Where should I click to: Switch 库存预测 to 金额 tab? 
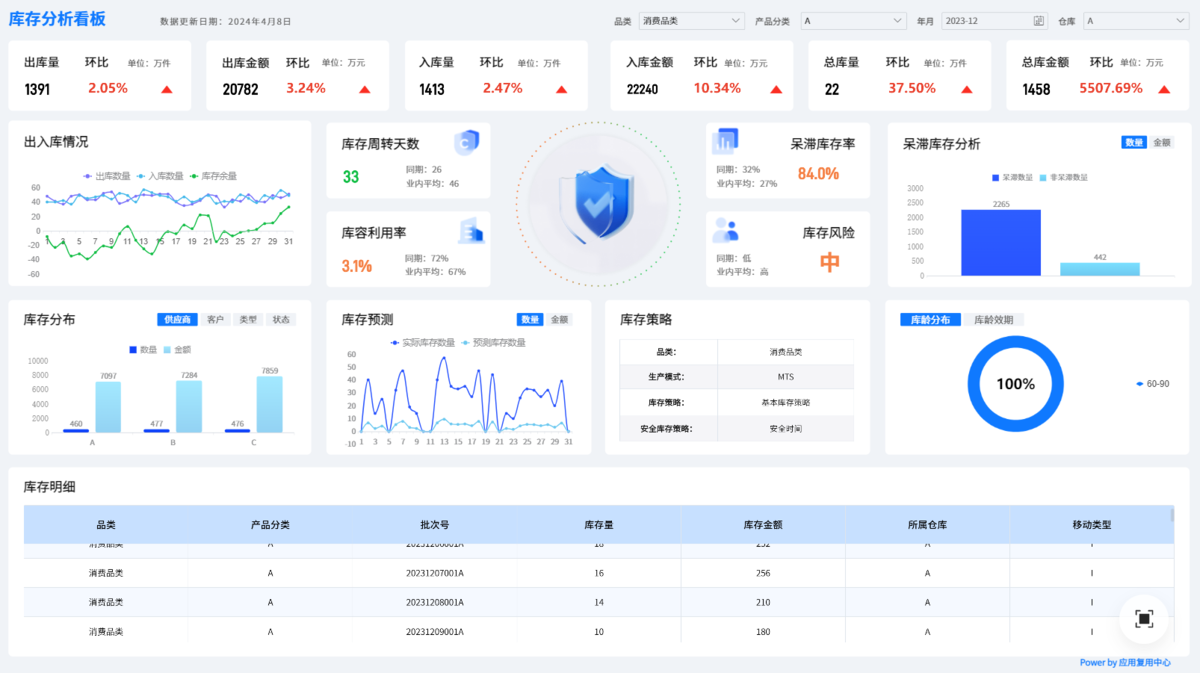559,320
